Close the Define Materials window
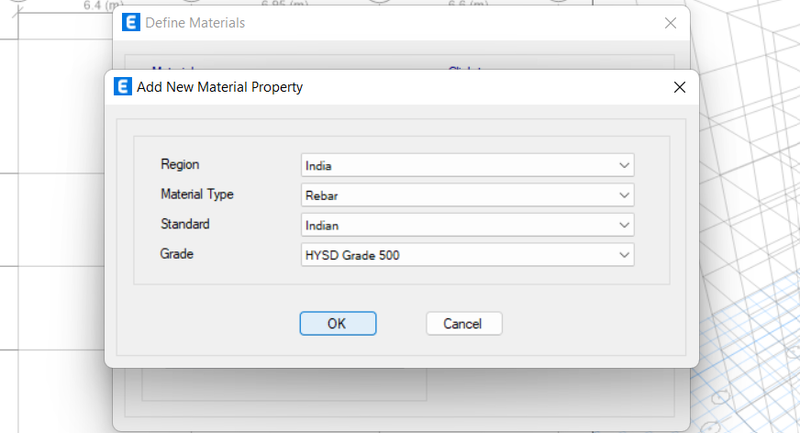 coord(670,23)
